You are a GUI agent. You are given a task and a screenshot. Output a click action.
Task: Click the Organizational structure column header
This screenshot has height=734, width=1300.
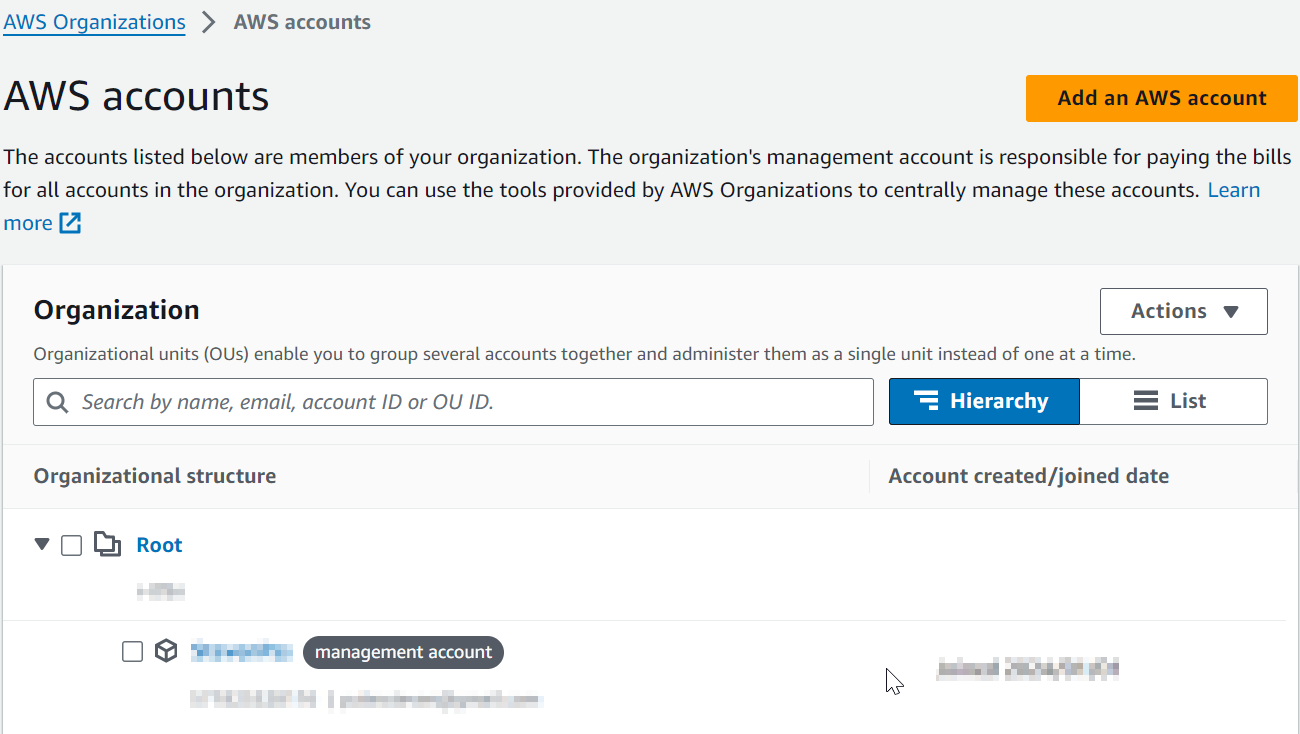pos(155,476)
